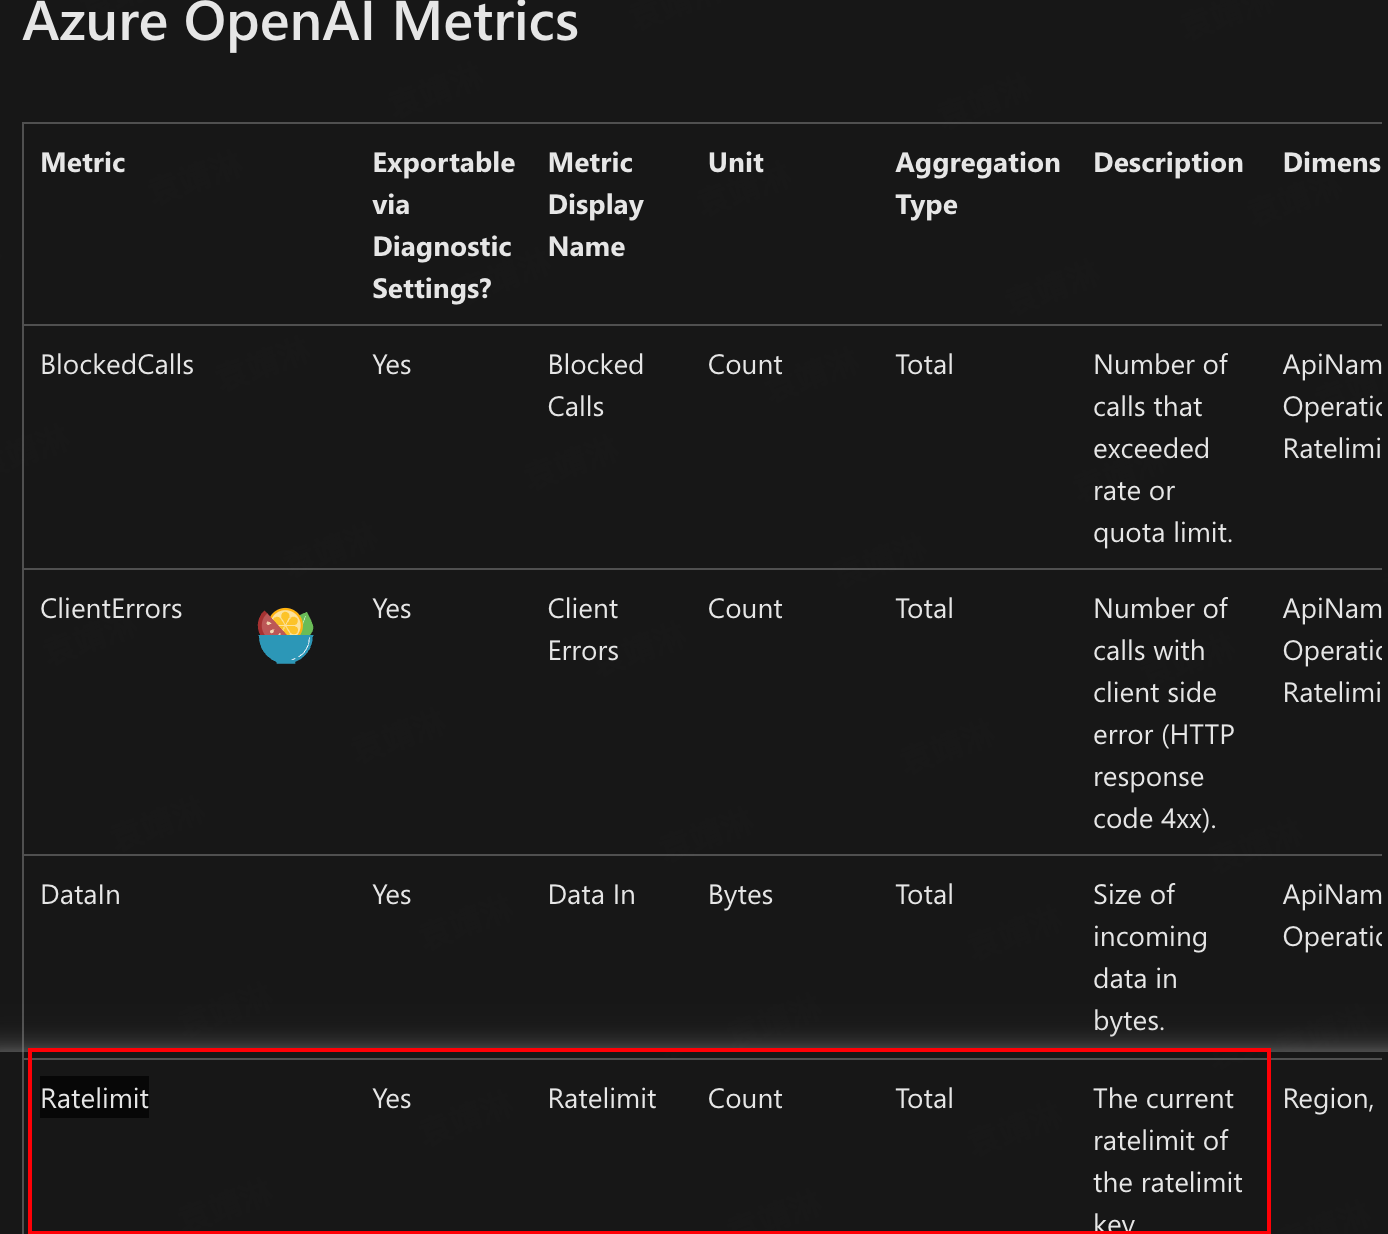Select the BlockedCalls metric name
The height and width of the screenshot is (1234, 1388).
(117, 365)
